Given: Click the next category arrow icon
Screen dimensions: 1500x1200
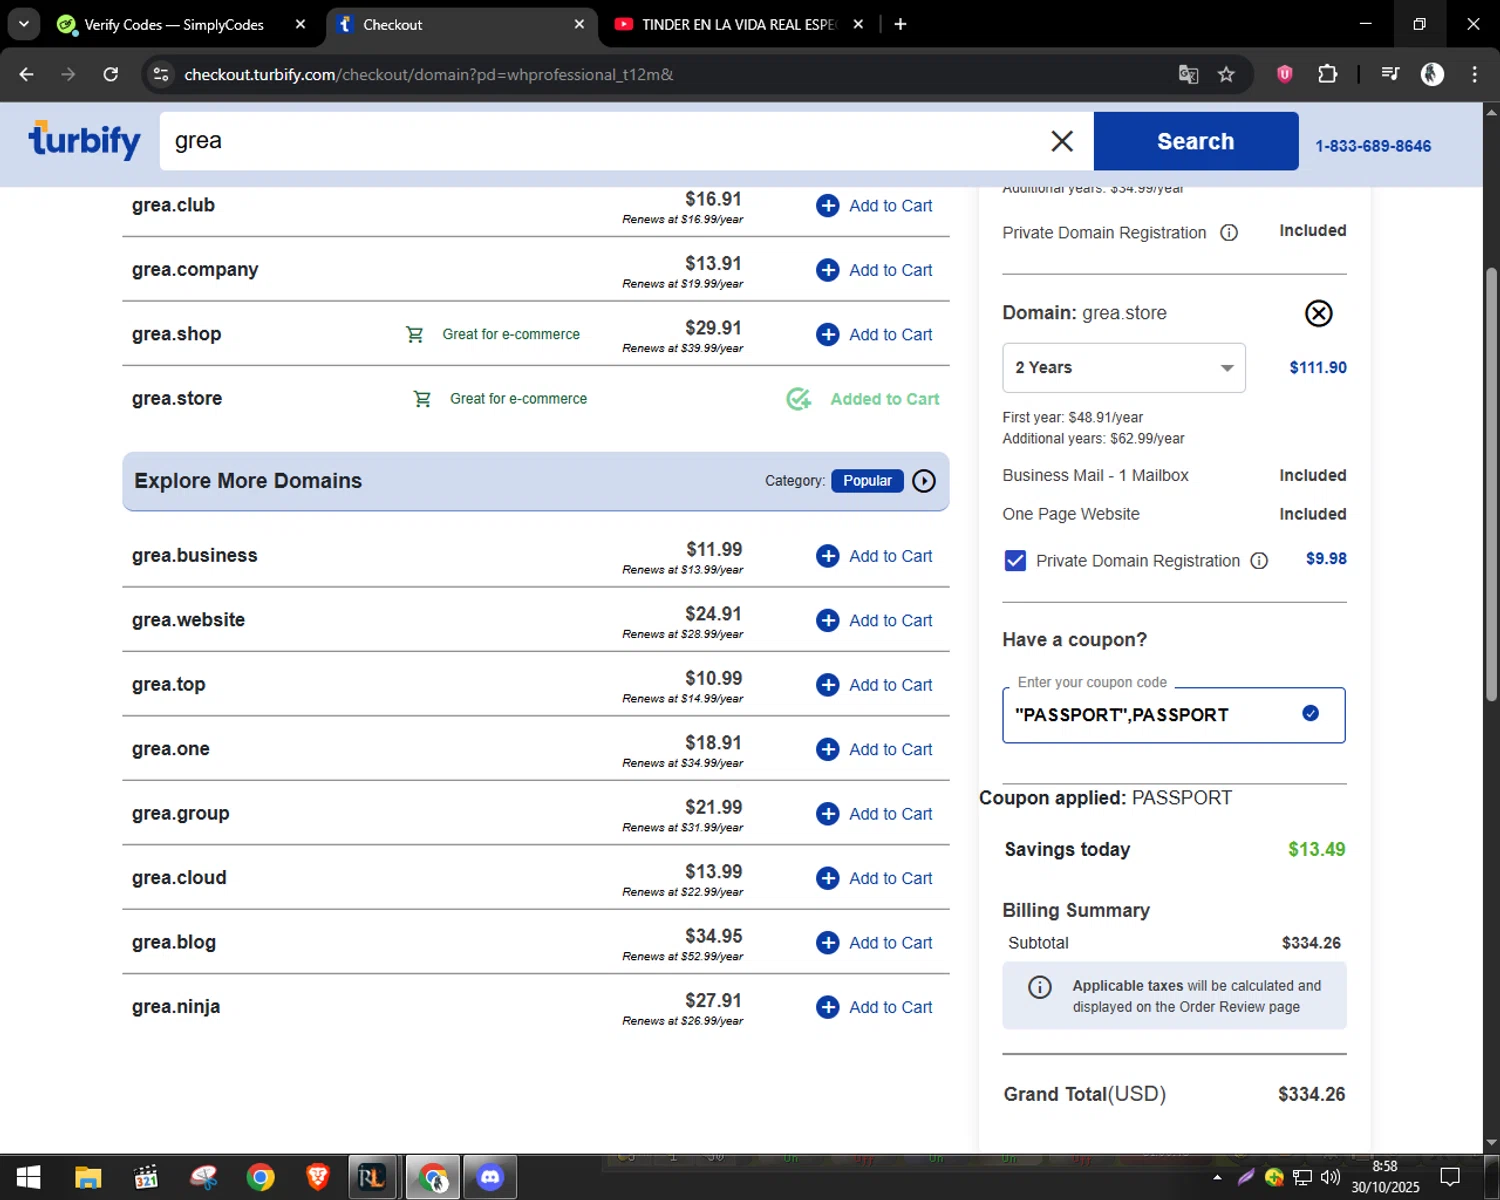Looking at the screenshot, I should coord(924,481).
